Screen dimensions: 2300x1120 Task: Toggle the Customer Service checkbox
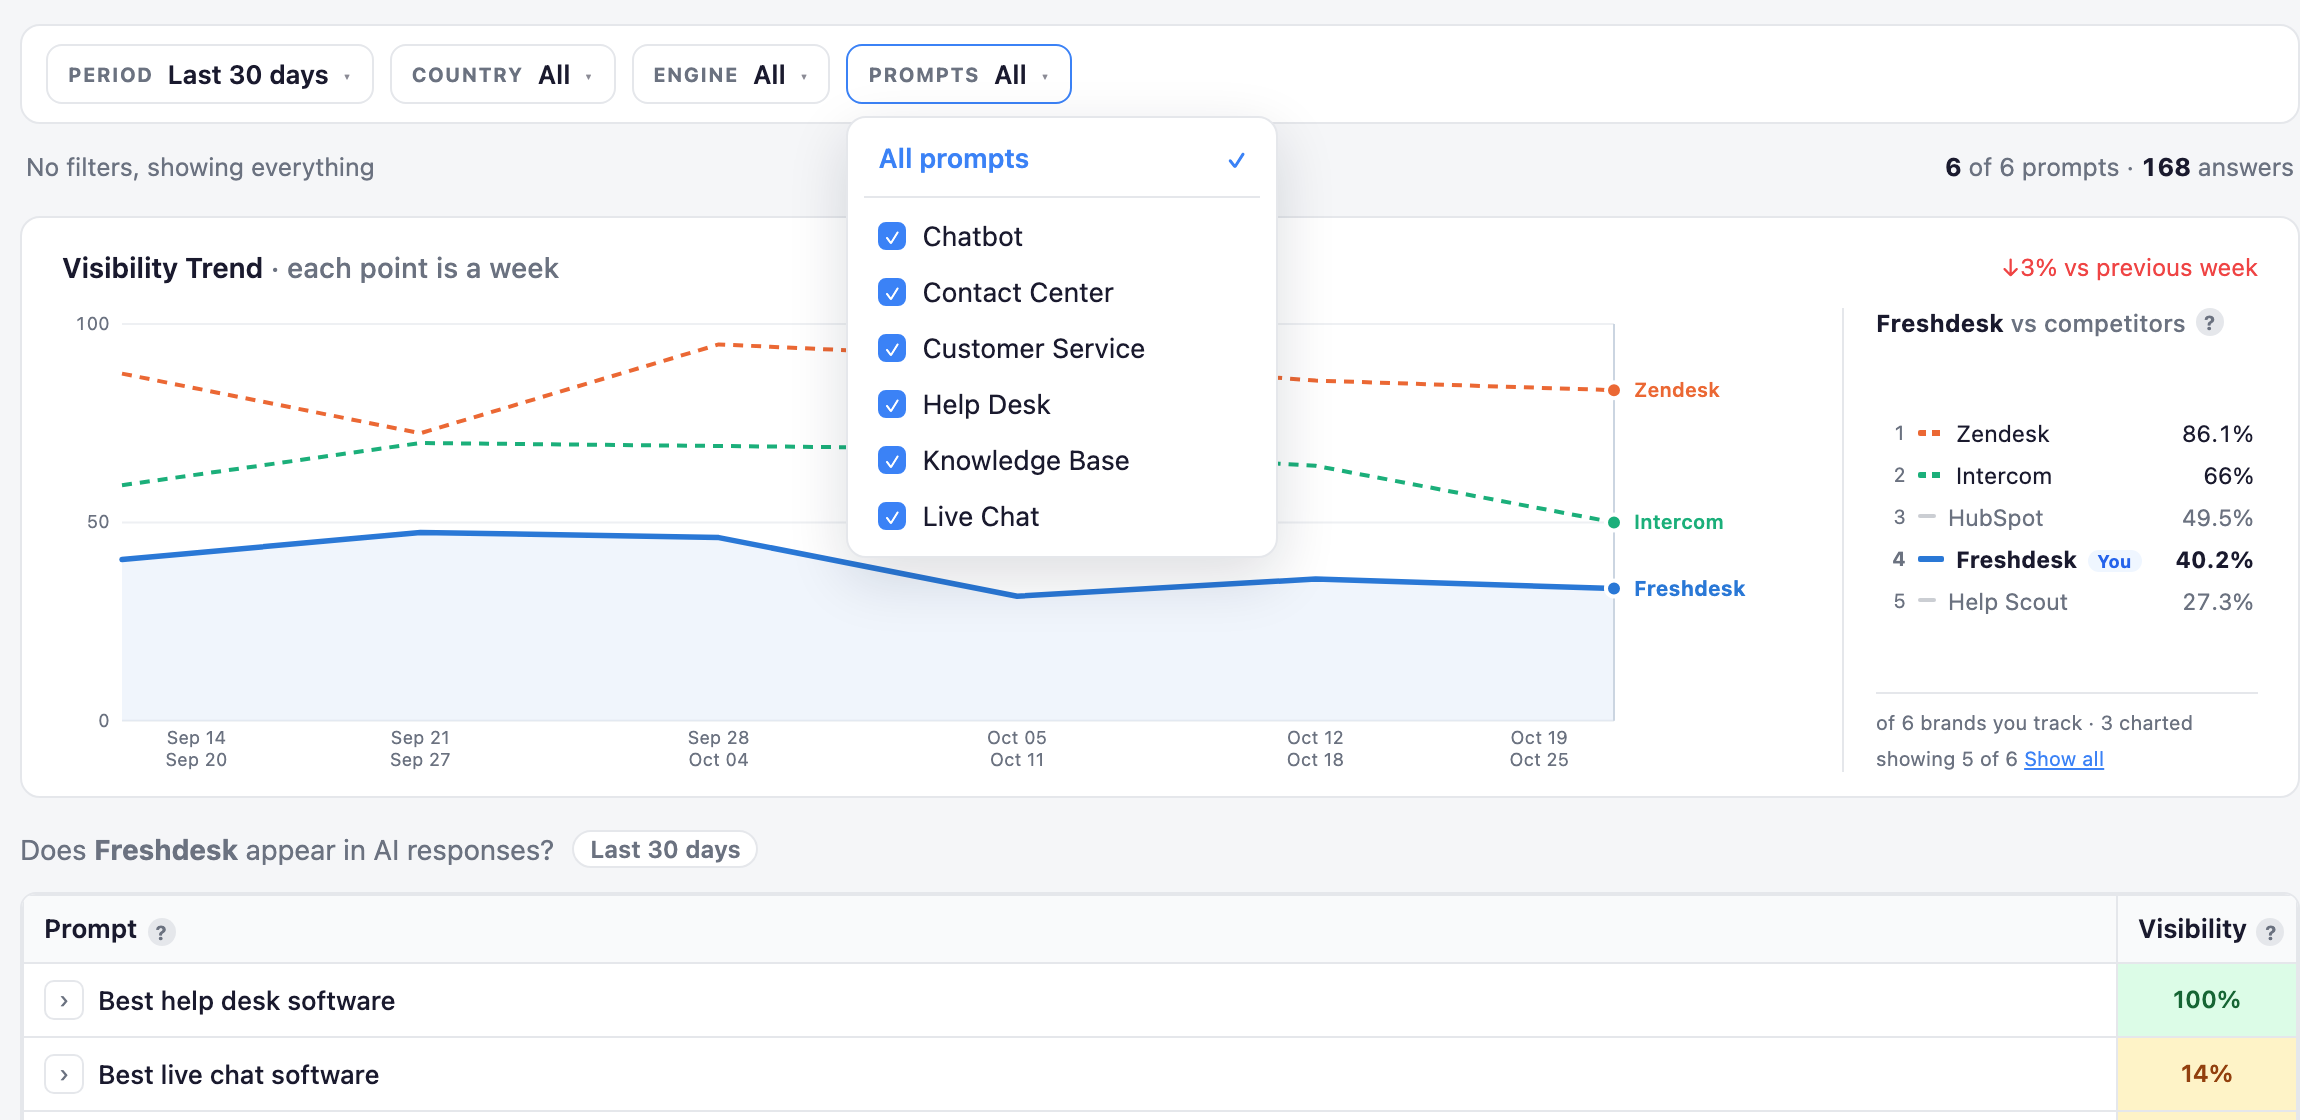click(x=892, y=348)
